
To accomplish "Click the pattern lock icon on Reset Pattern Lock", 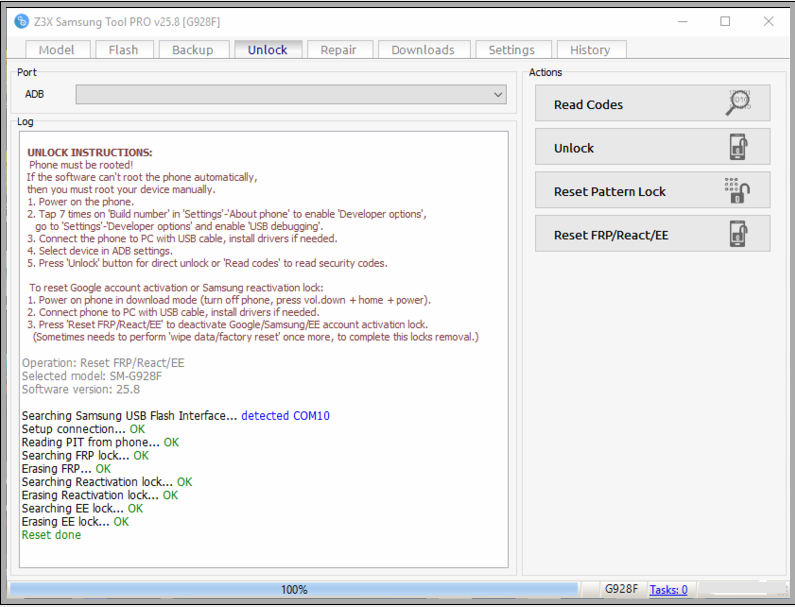I will (737, 190).
